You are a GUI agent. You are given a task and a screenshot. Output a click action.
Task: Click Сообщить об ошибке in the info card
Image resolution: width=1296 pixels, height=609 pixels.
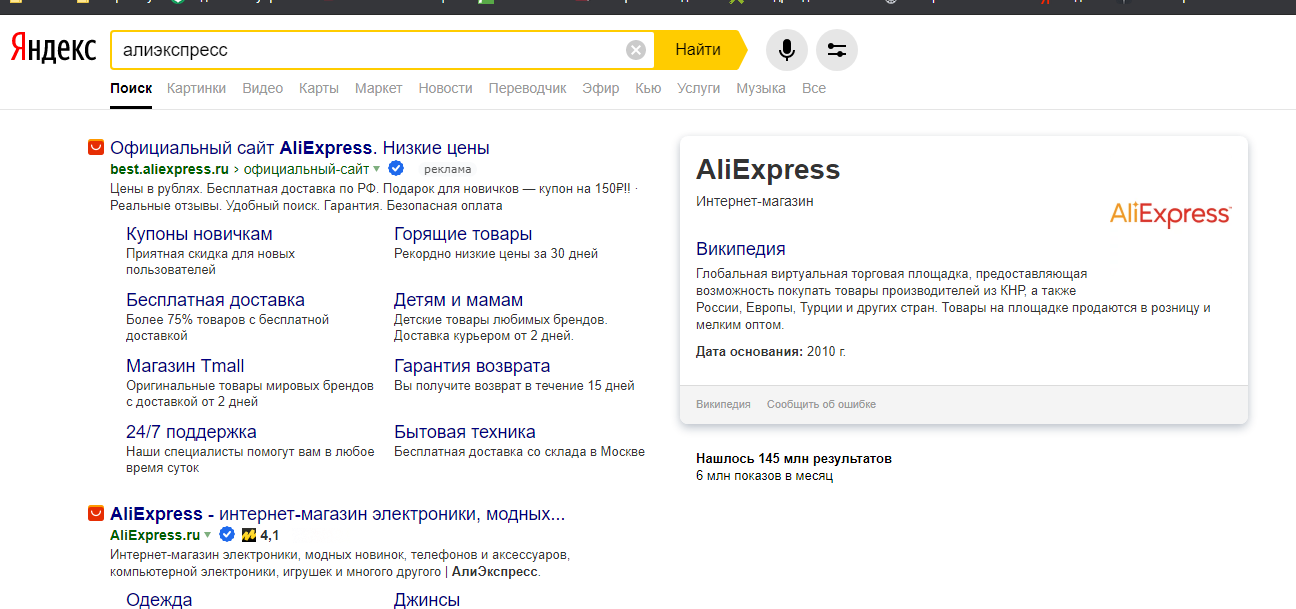click(x=821, y=404)
